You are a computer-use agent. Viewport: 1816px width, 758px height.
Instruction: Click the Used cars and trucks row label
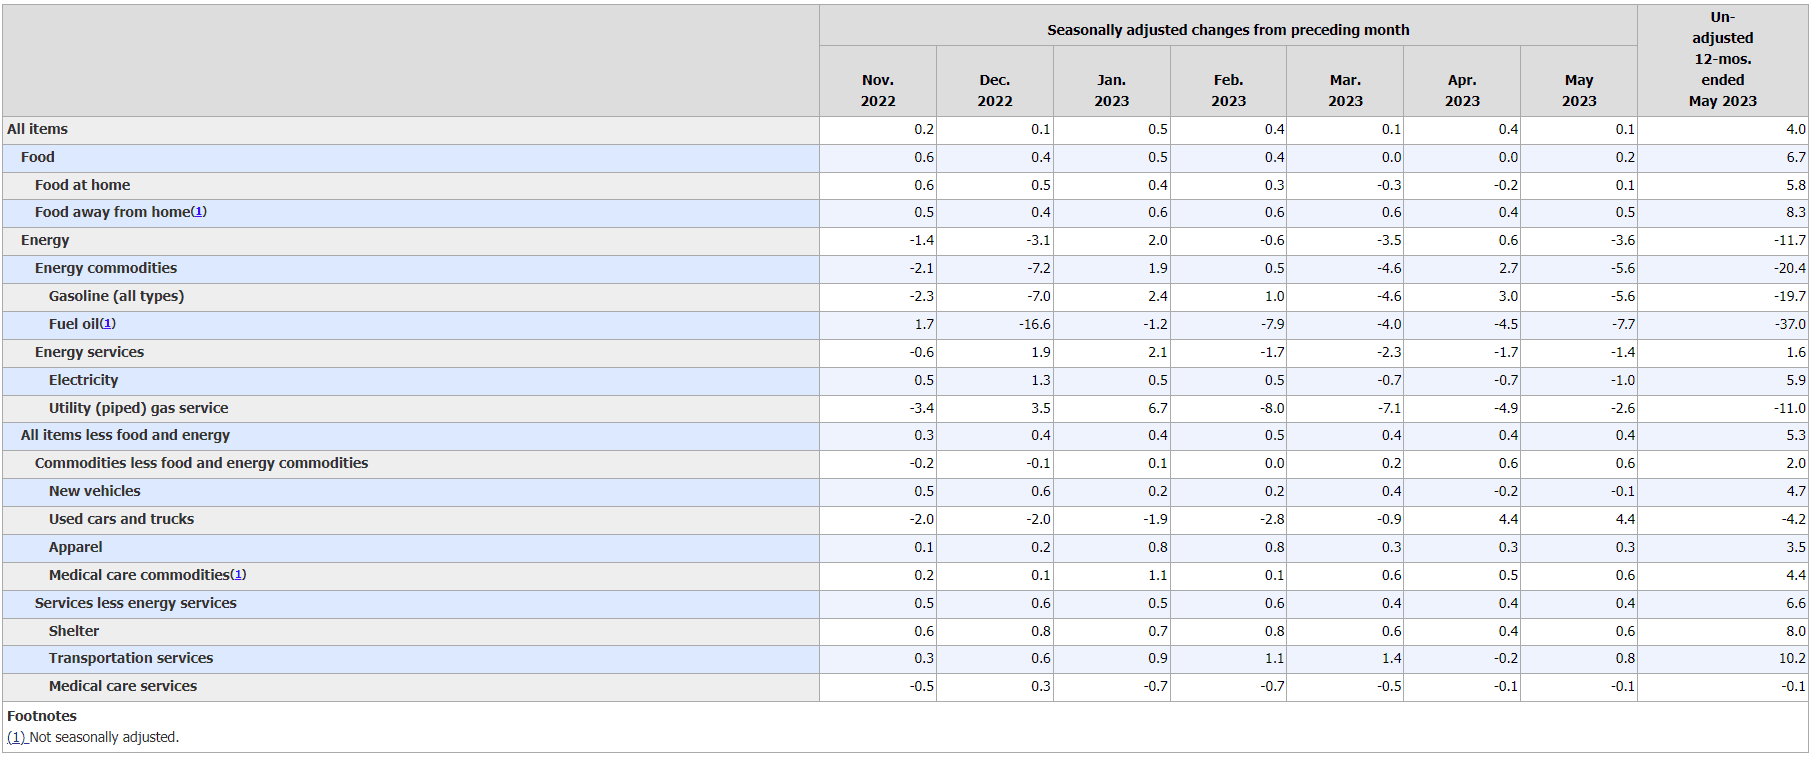point(121,519)
